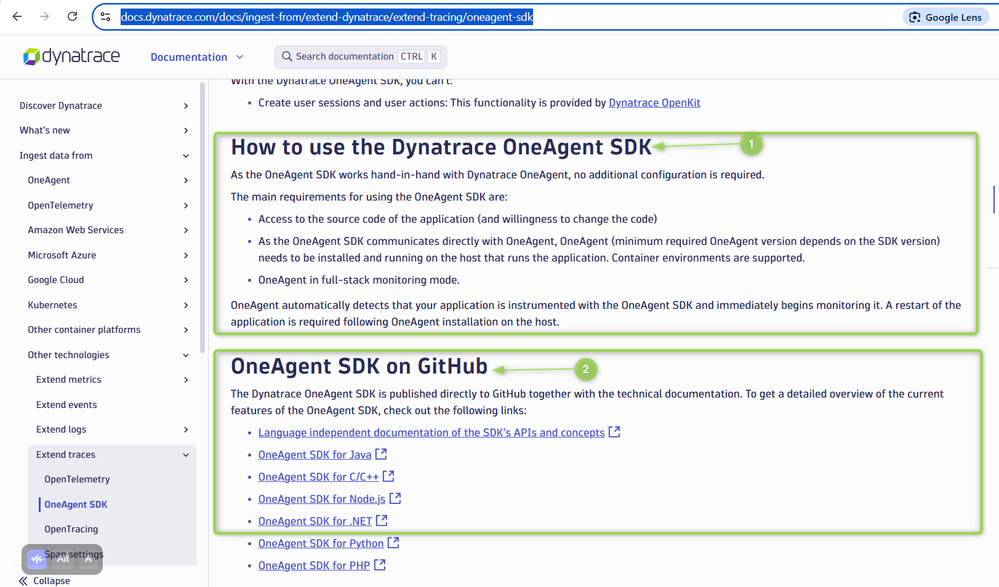Viewport: 999px width, 587px height.
Task: Click external-link icon beside Python SDK
Action: pyautogui.click(x=394, y=542)
